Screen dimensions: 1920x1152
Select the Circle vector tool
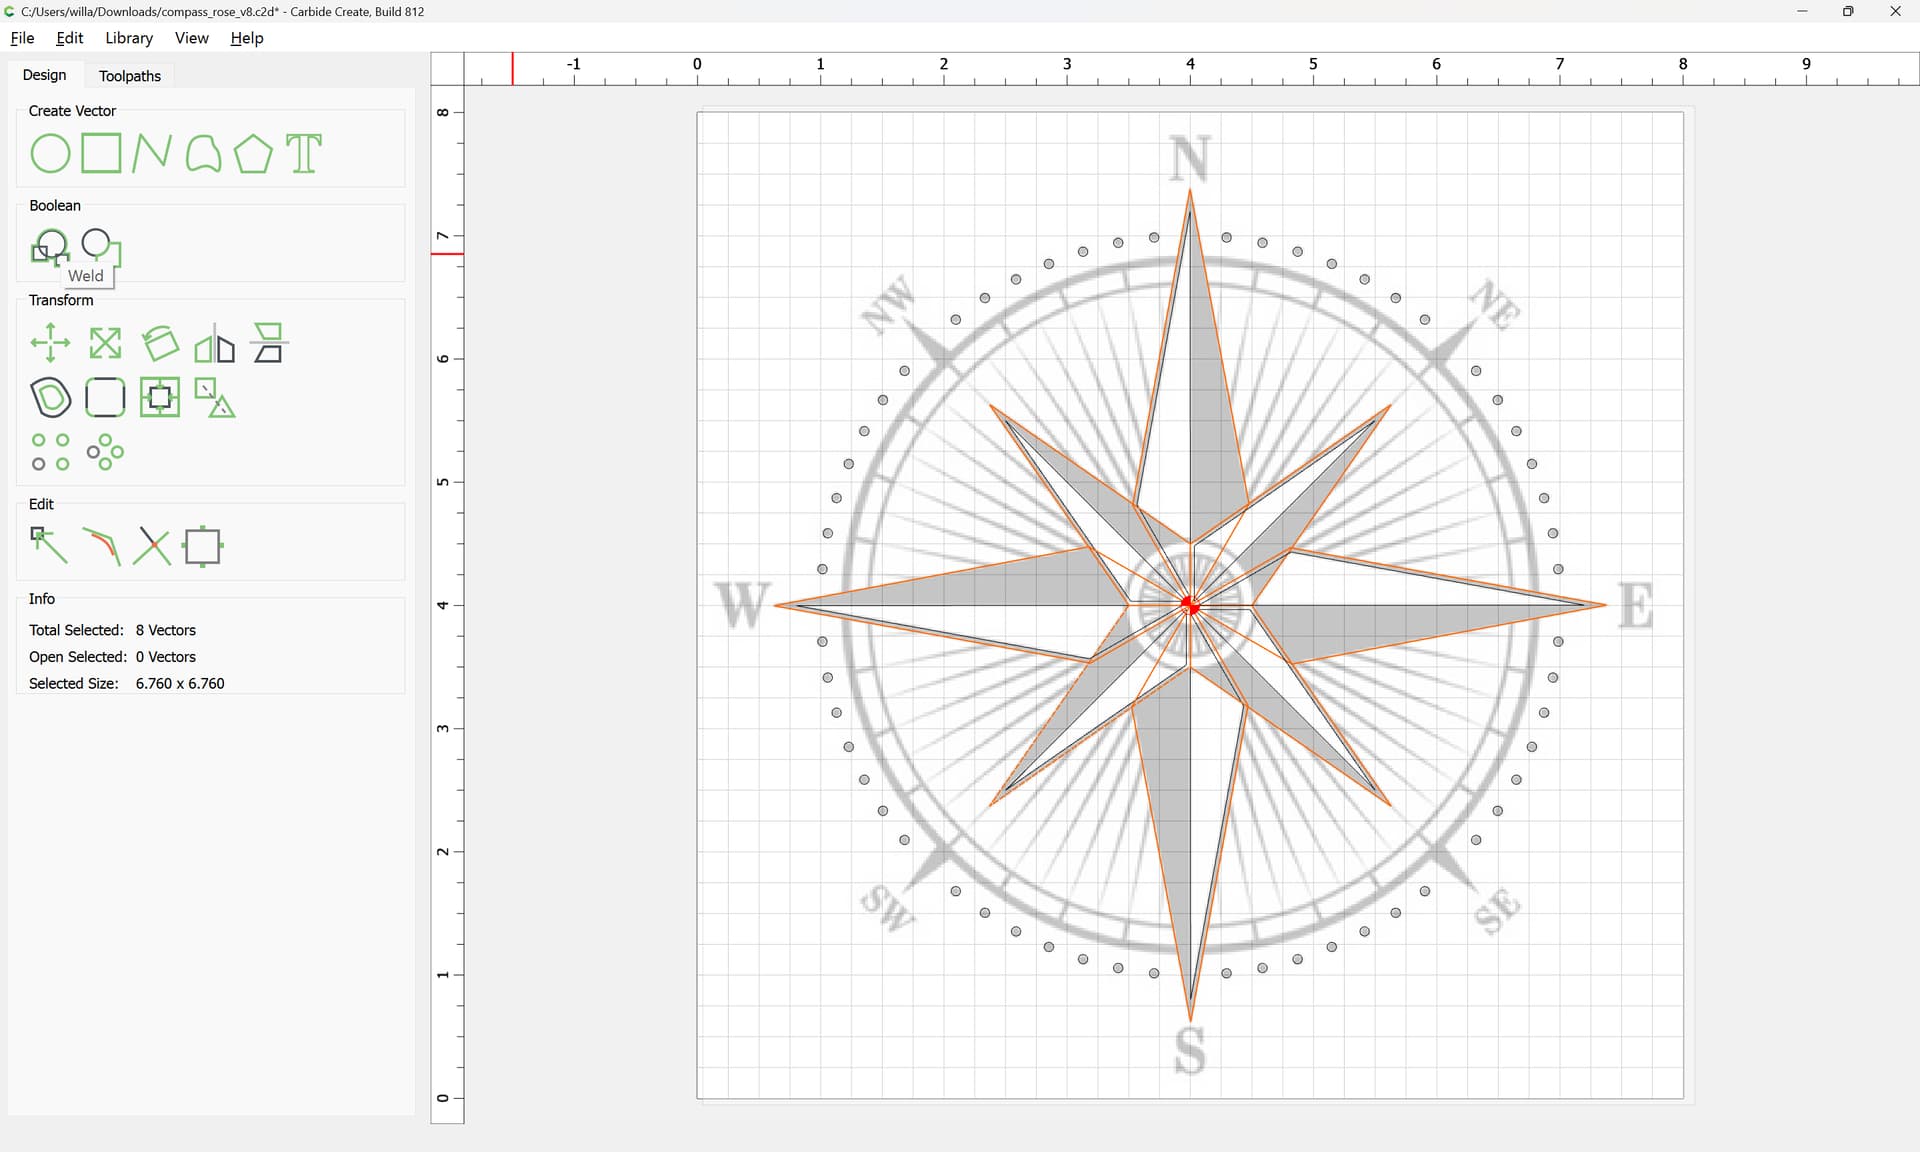[50, 154]
